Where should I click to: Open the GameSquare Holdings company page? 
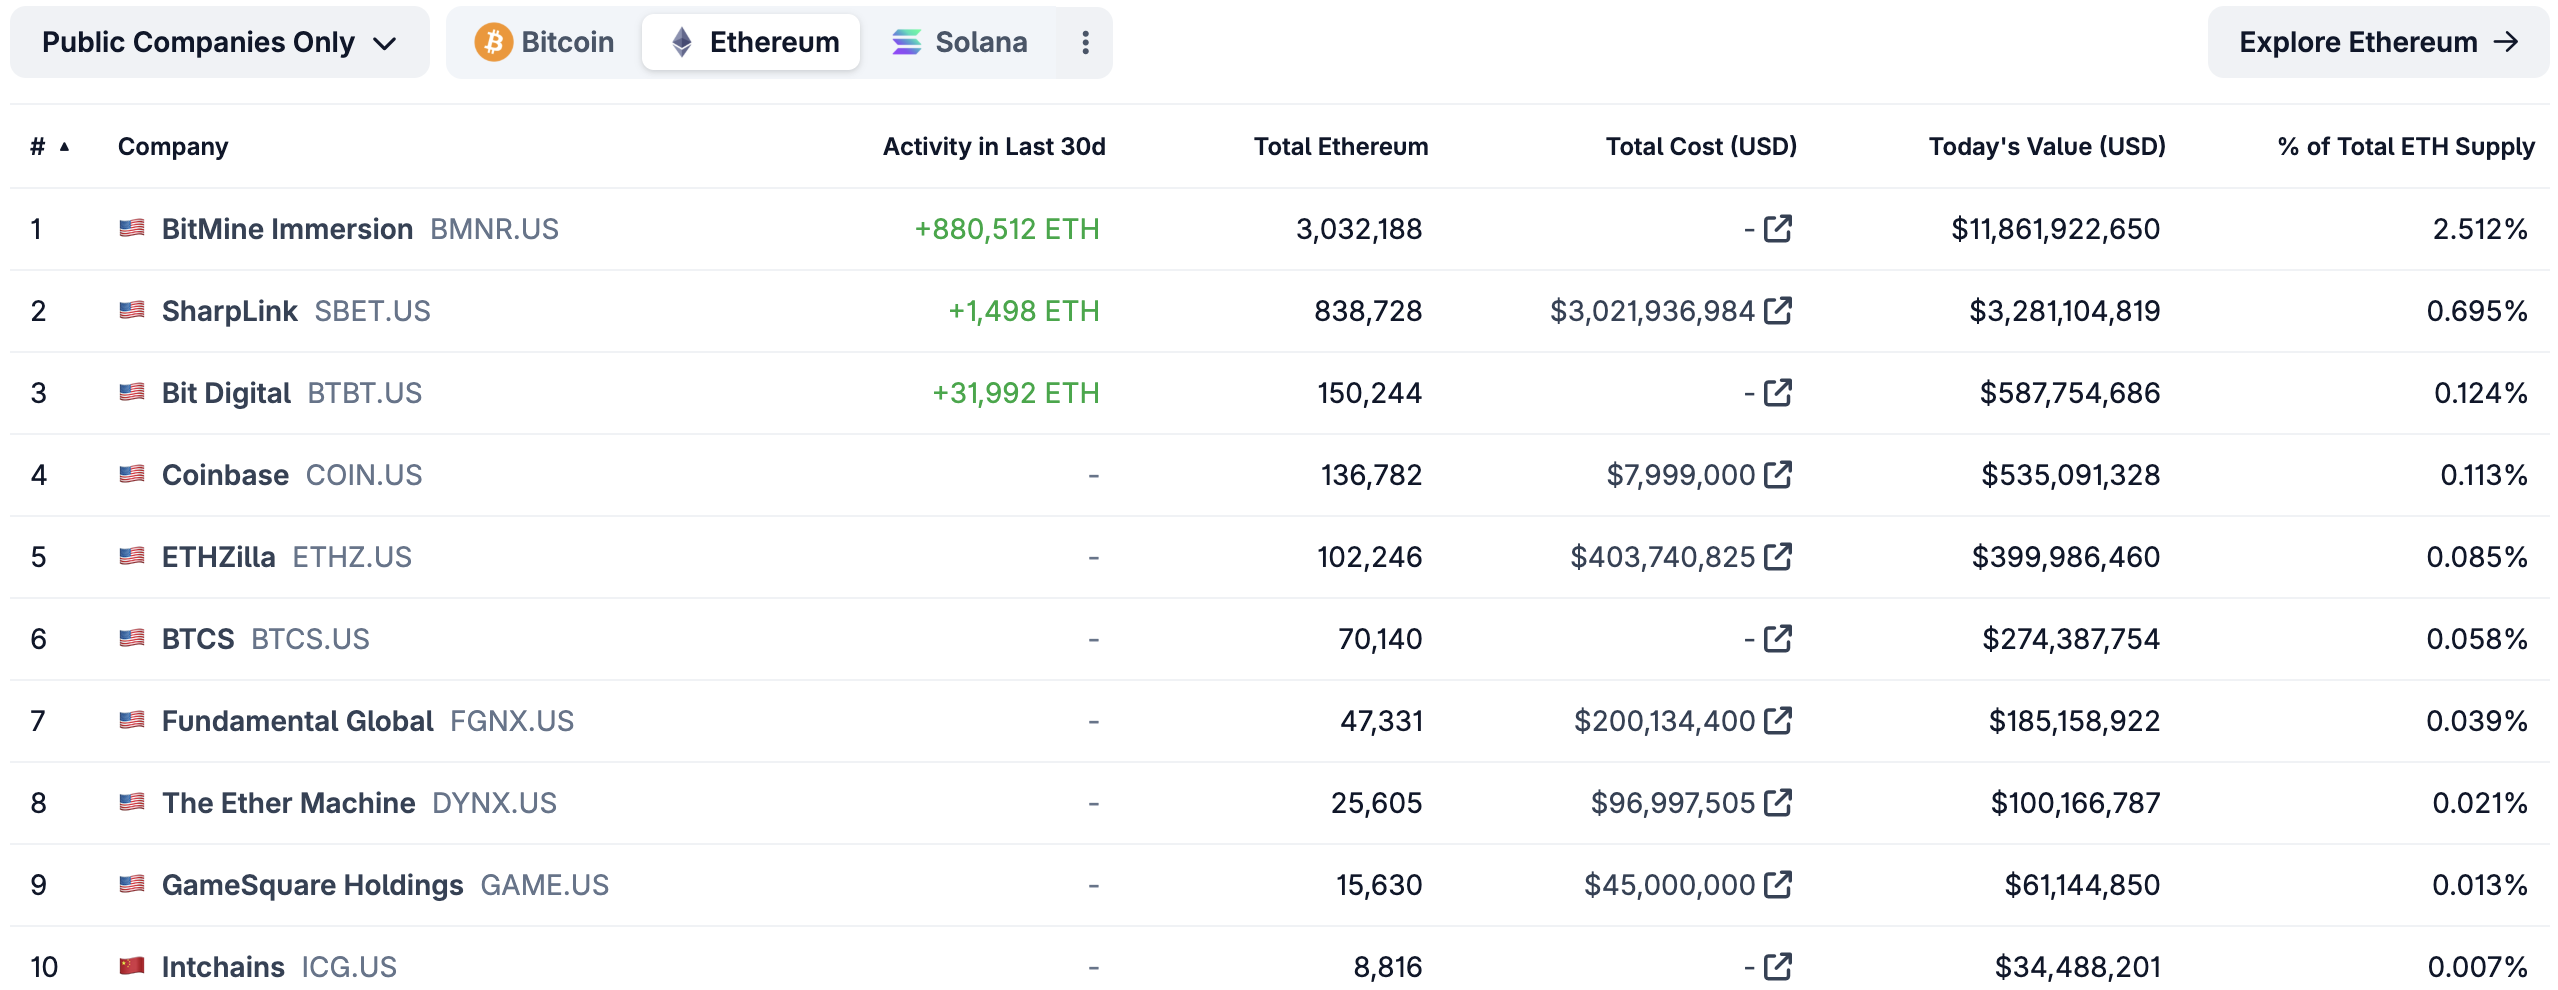point(312,885)
